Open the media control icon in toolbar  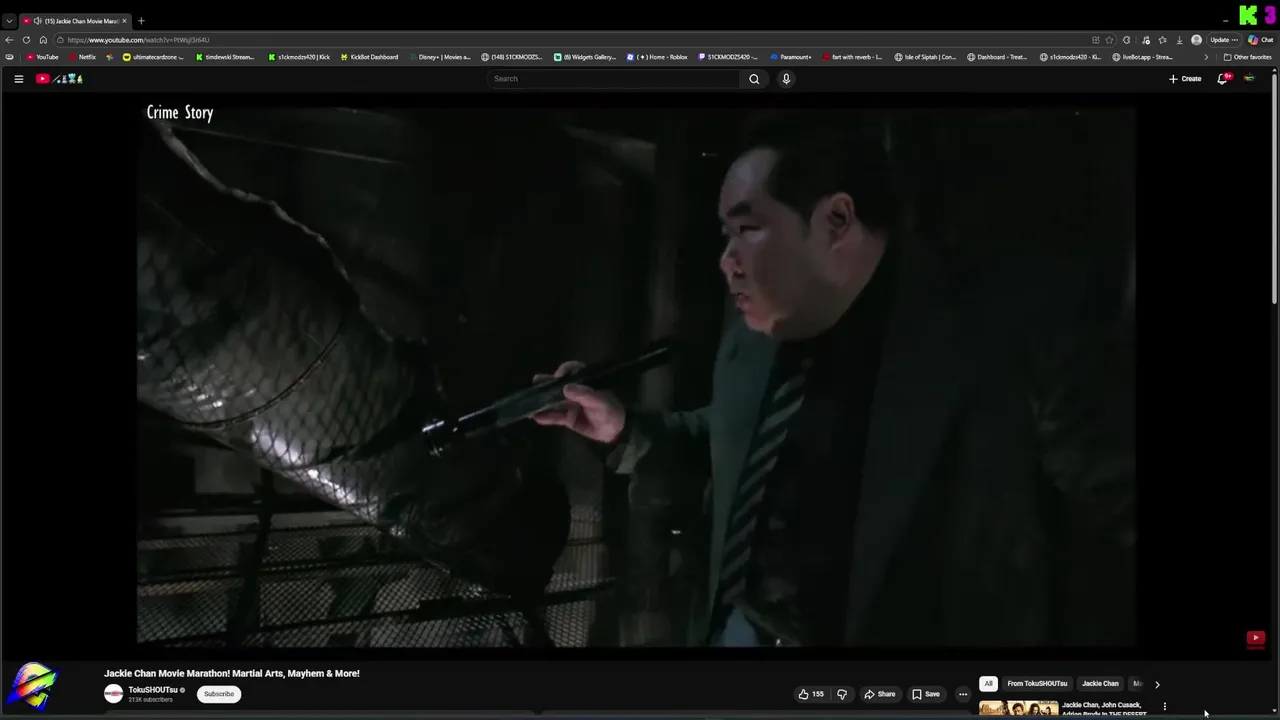pos(1145,40)
